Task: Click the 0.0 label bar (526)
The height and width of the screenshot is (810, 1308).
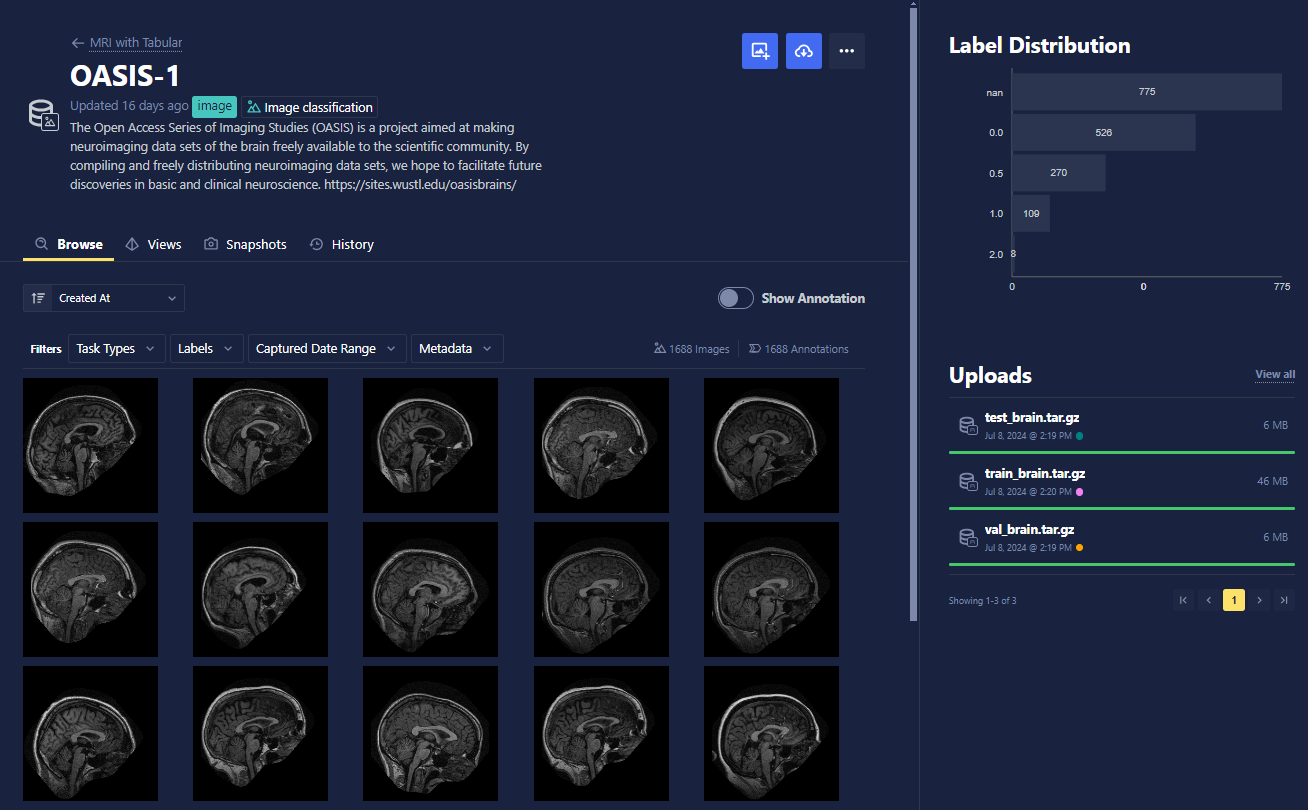Action: tap(1104, 132)
